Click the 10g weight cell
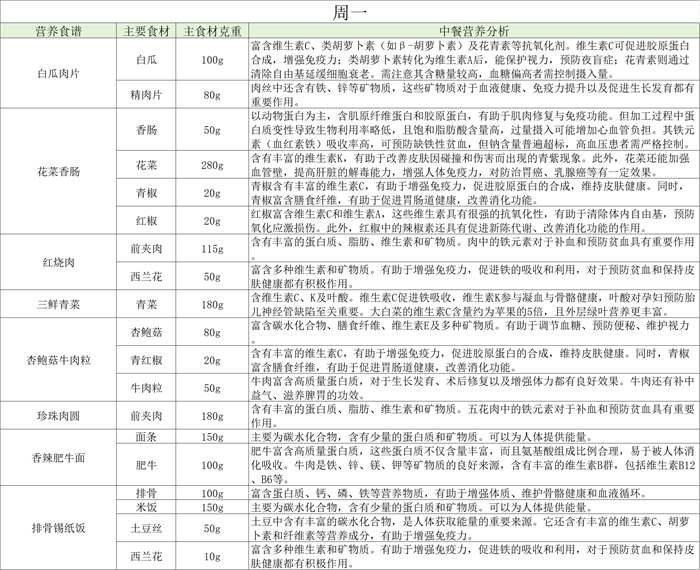The image size is (700, 570). click(213, 555)
